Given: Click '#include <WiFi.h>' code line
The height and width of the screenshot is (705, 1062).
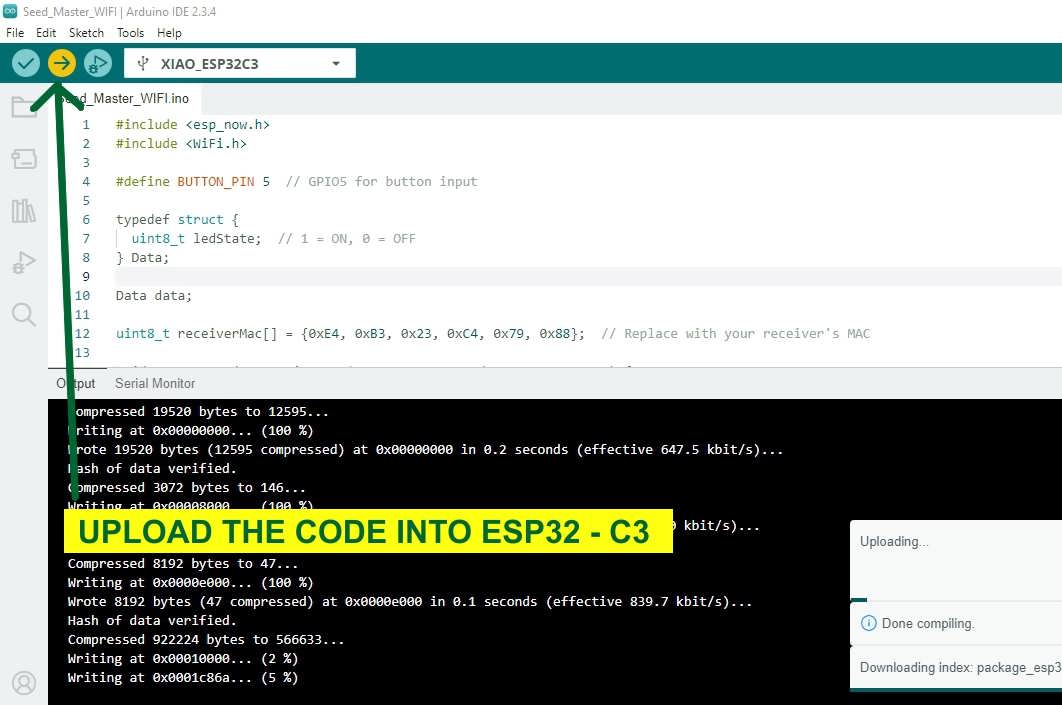Looking at the screenshot, I should (181, 144).
